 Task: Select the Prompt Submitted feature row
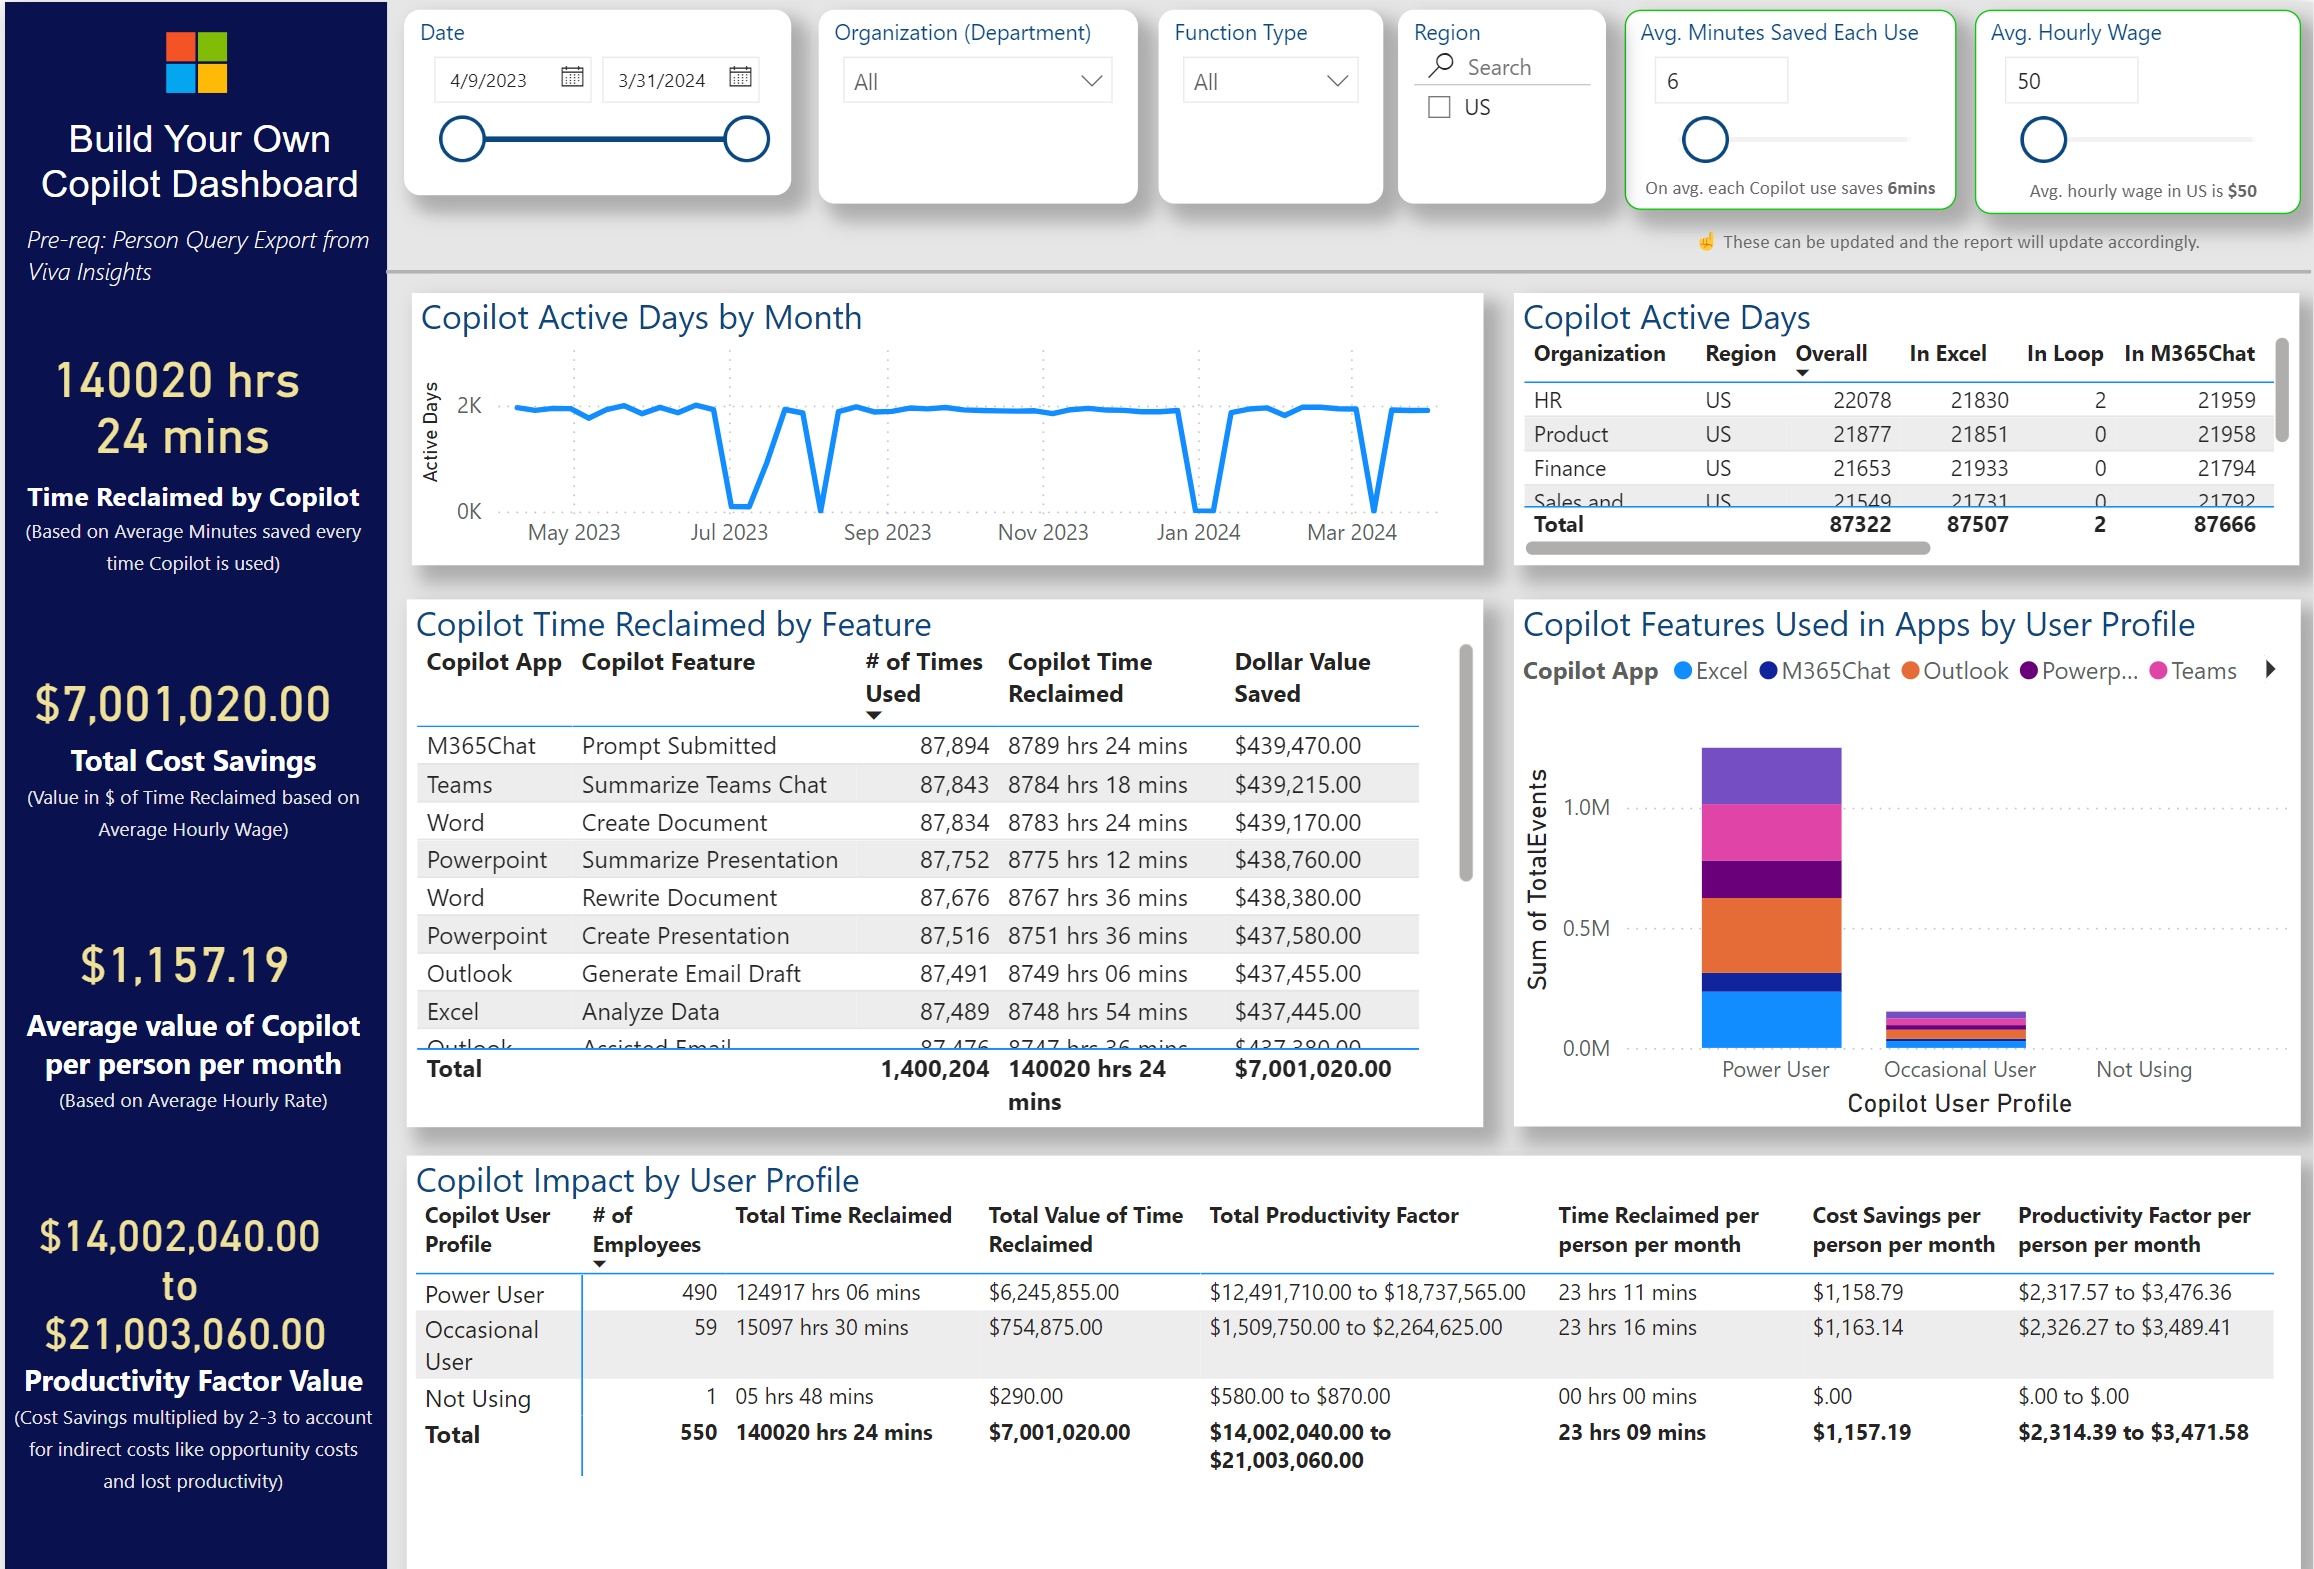[x=917, y=746]
